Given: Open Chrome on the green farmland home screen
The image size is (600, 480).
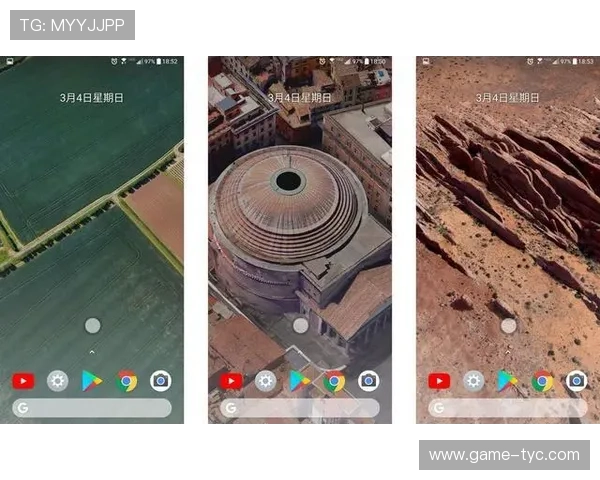Looking at the screenshot, I should tap(126, 381).
